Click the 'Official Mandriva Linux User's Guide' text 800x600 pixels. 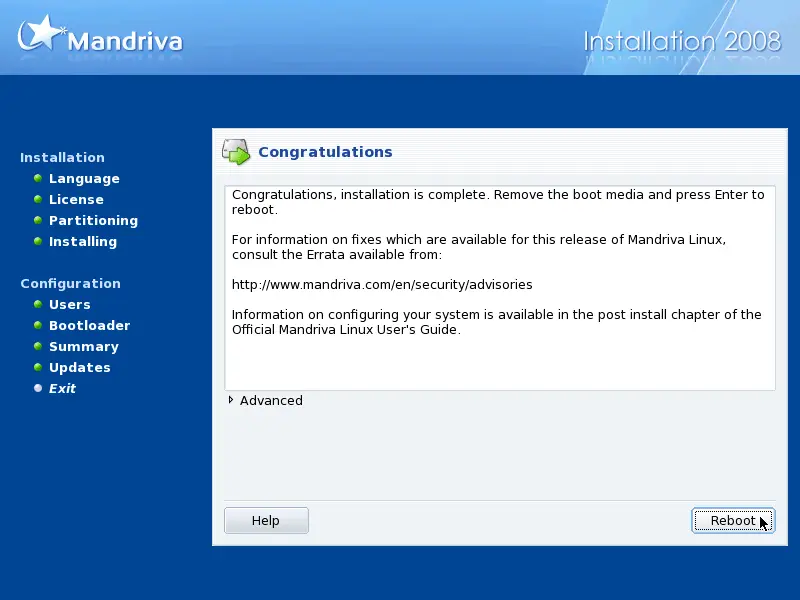[346, 330]
